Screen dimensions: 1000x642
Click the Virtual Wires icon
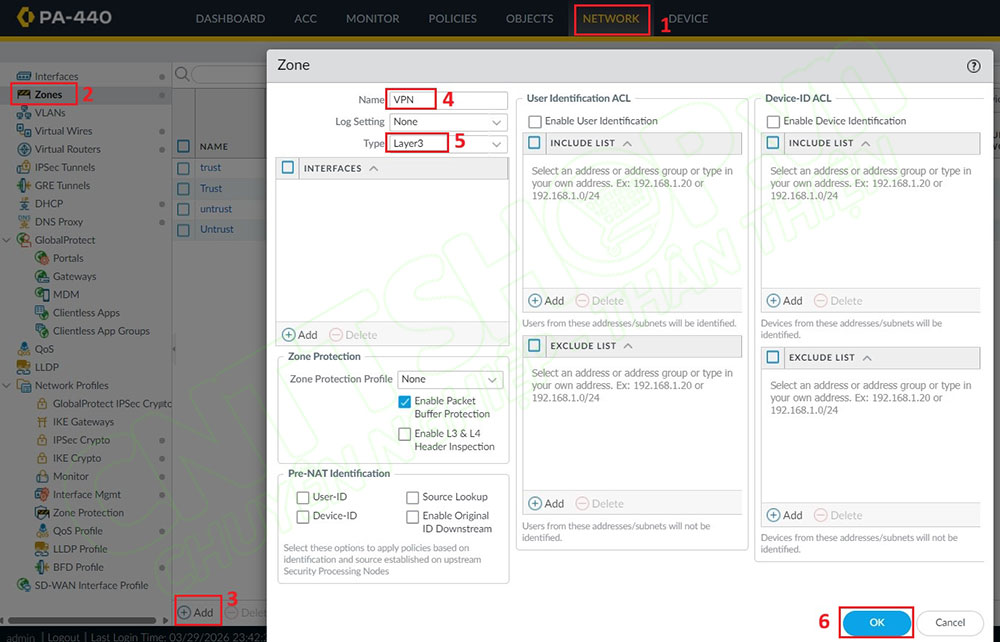click(24, 131)
